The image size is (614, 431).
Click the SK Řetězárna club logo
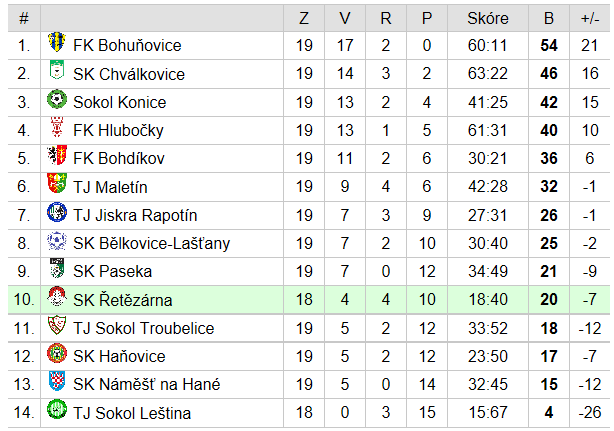pyautogui.click(x=57, y=297)
